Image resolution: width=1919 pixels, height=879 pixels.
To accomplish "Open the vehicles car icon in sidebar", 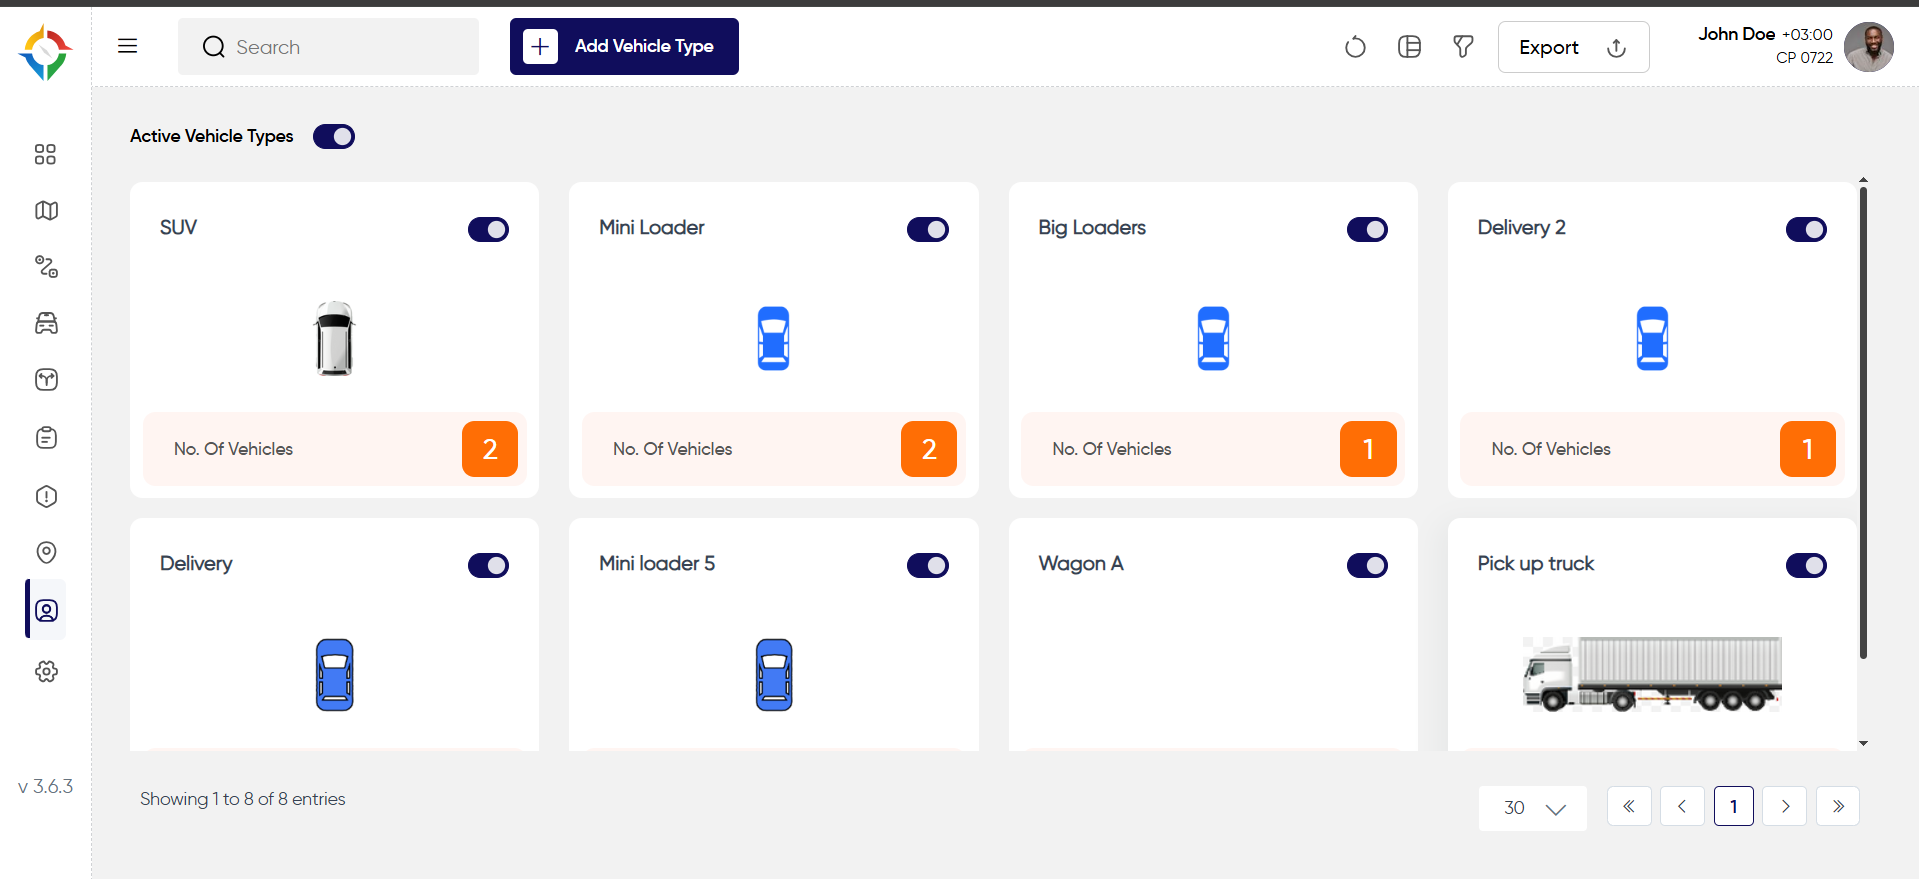I will 46,323.
